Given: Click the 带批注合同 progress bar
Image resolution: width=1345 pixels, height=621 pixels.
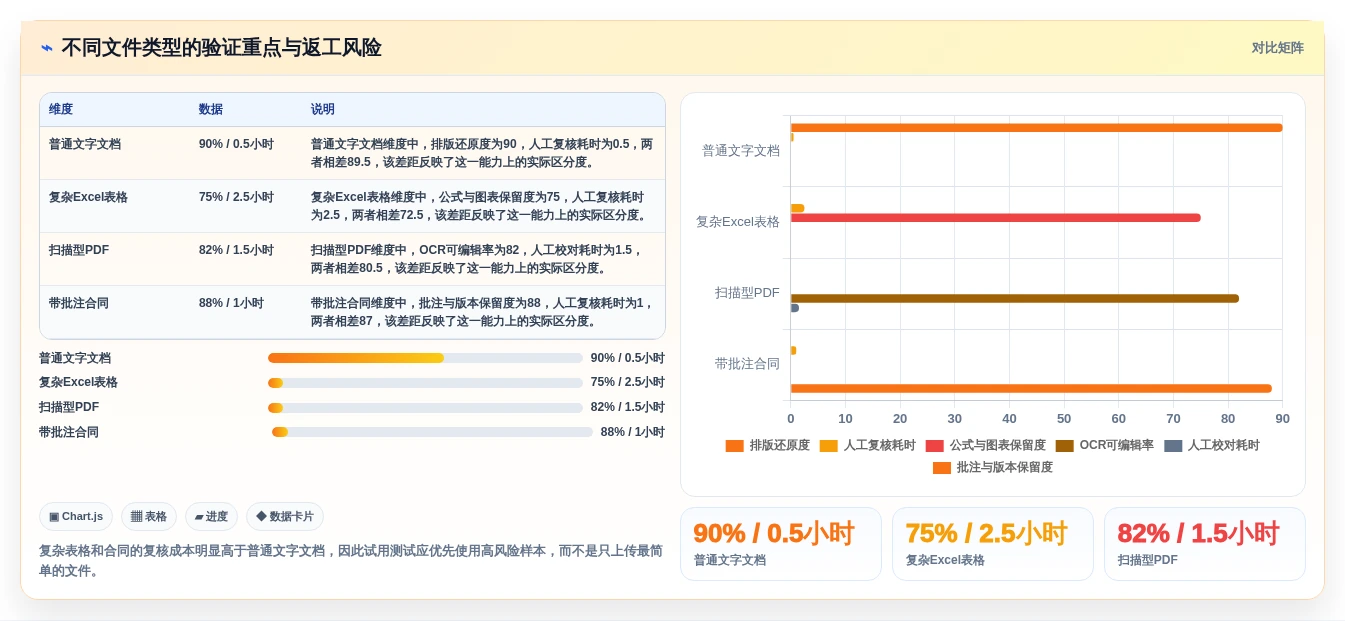Looking at the screenshot, I should click(x=432, y=432).
